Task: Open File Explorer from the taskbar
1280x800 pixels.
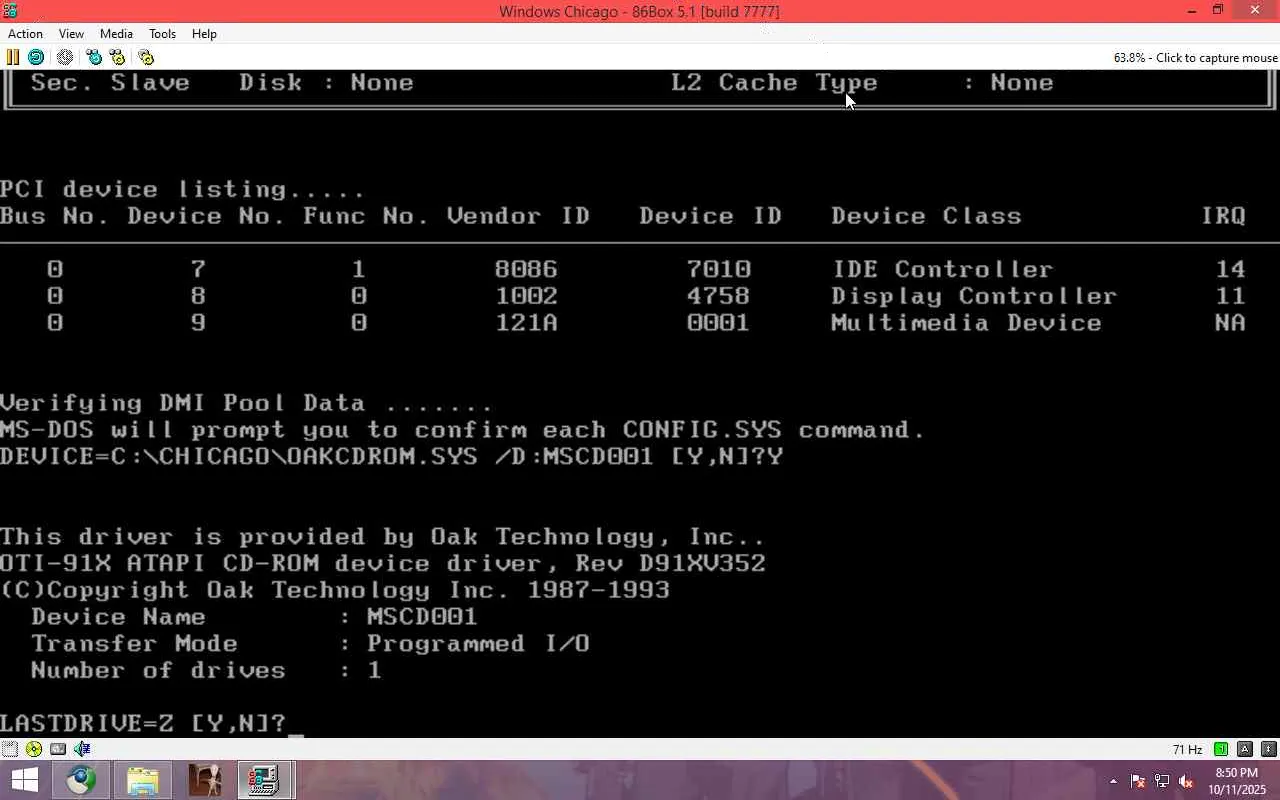Action: pyautogui.click(x=143, y=780)
